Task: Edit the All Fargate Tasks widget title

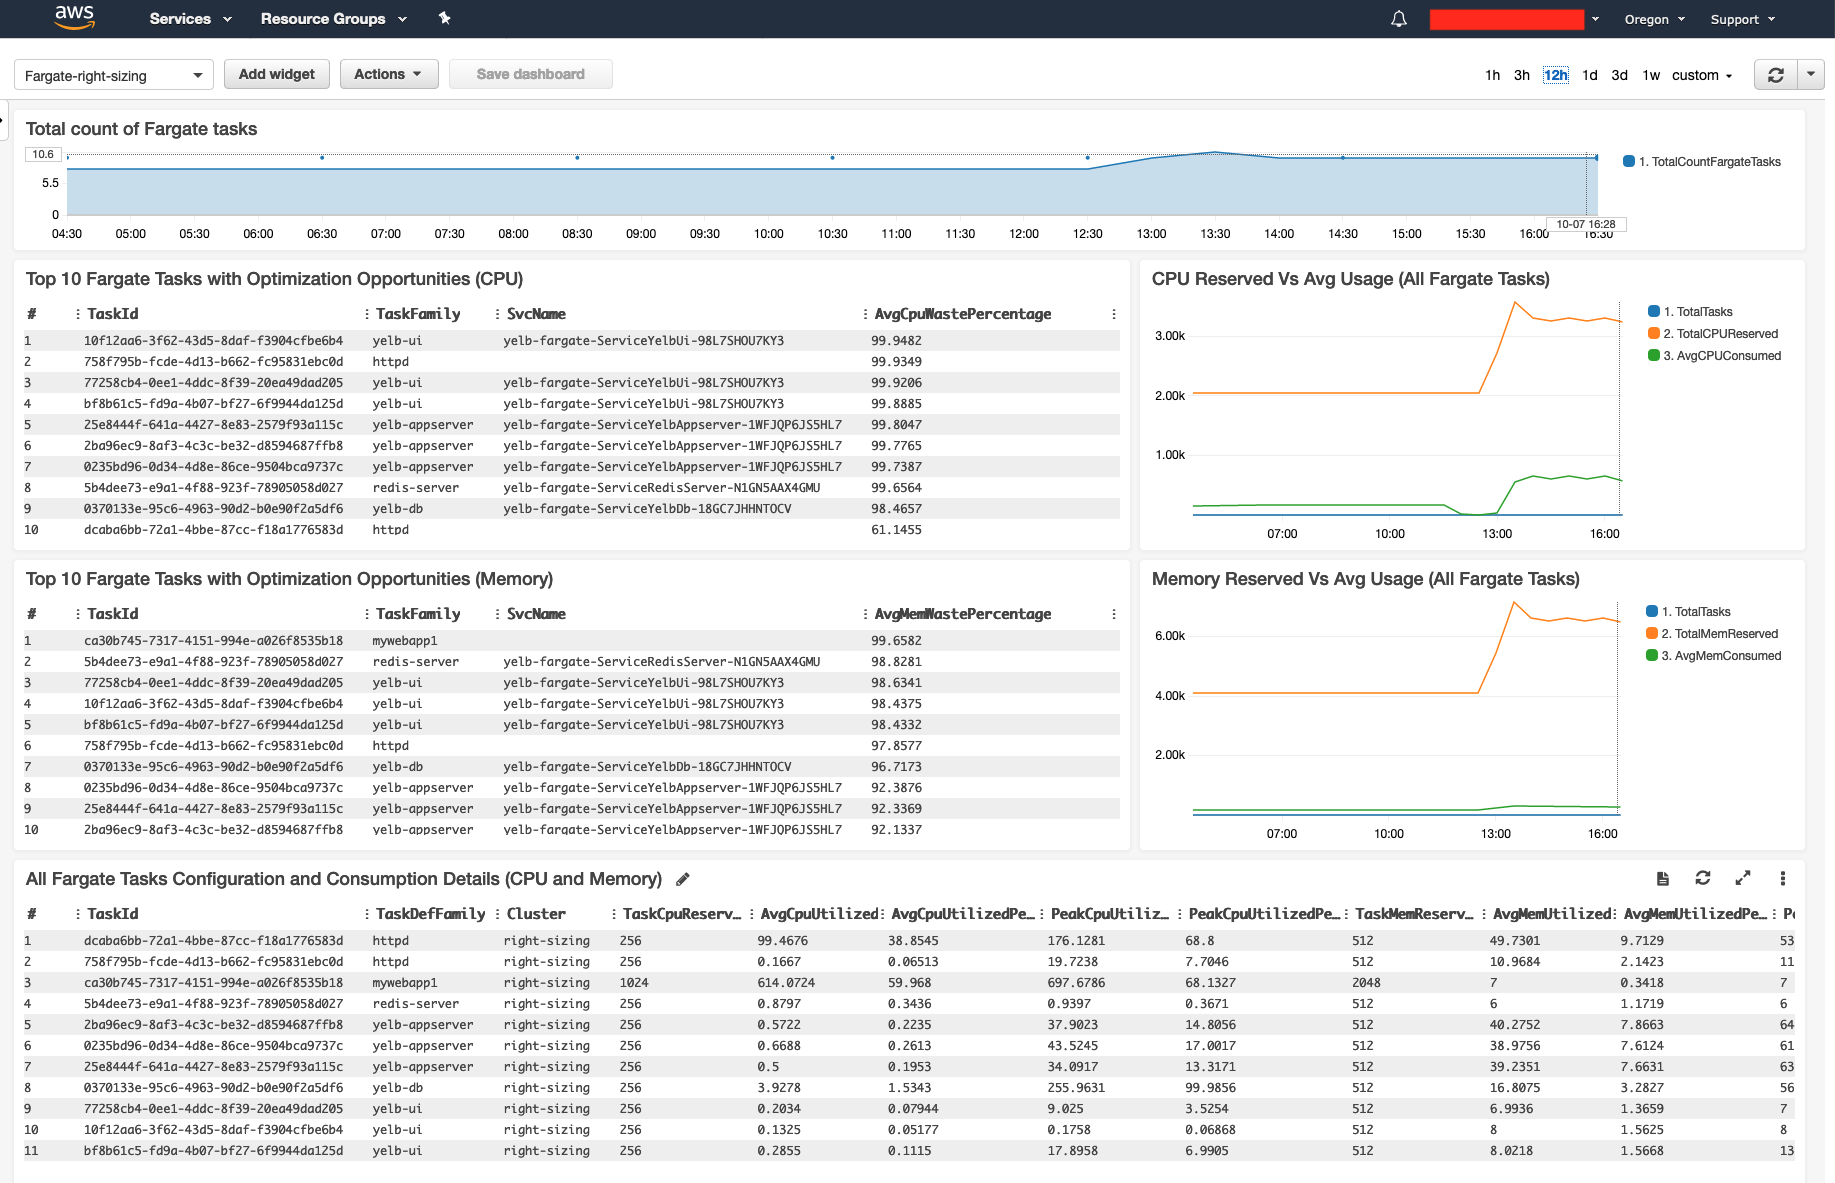Action: point(683,879)
